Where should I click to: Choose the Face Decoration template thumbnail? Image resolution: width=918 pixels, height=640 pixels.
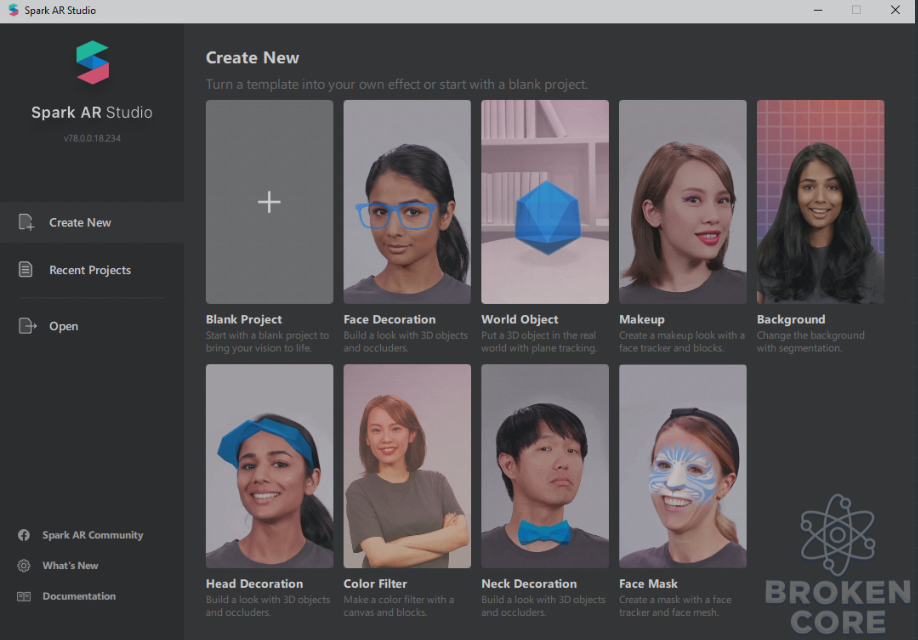click(407, 202)
